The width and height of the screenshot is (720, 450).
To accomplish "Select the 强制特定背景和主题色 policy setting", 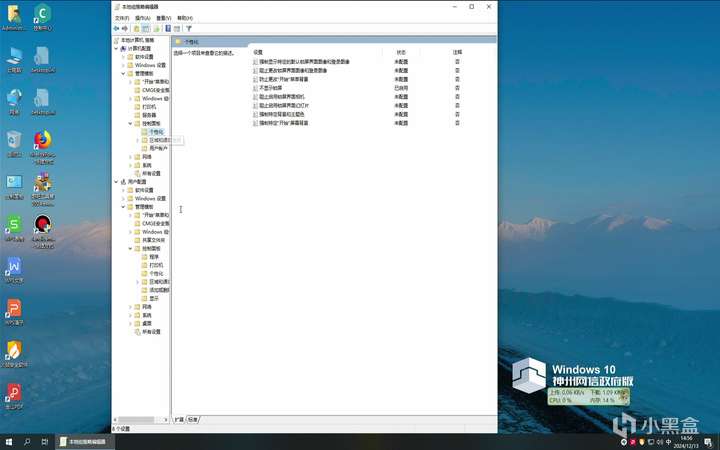I will tap(281, 114).
